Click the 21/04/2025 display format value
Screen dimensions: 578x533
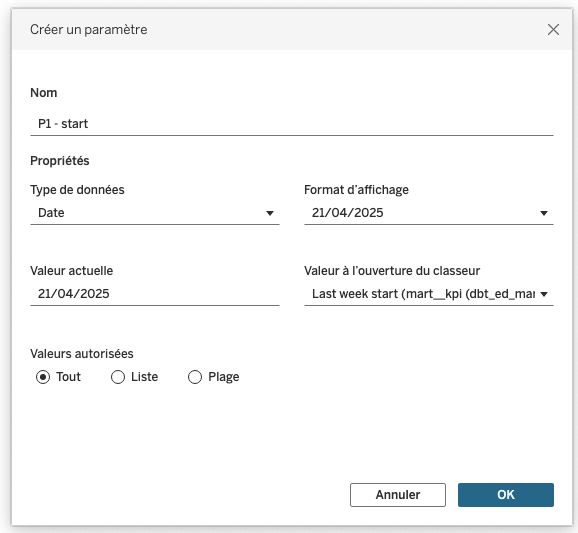[x=348, y=213]
